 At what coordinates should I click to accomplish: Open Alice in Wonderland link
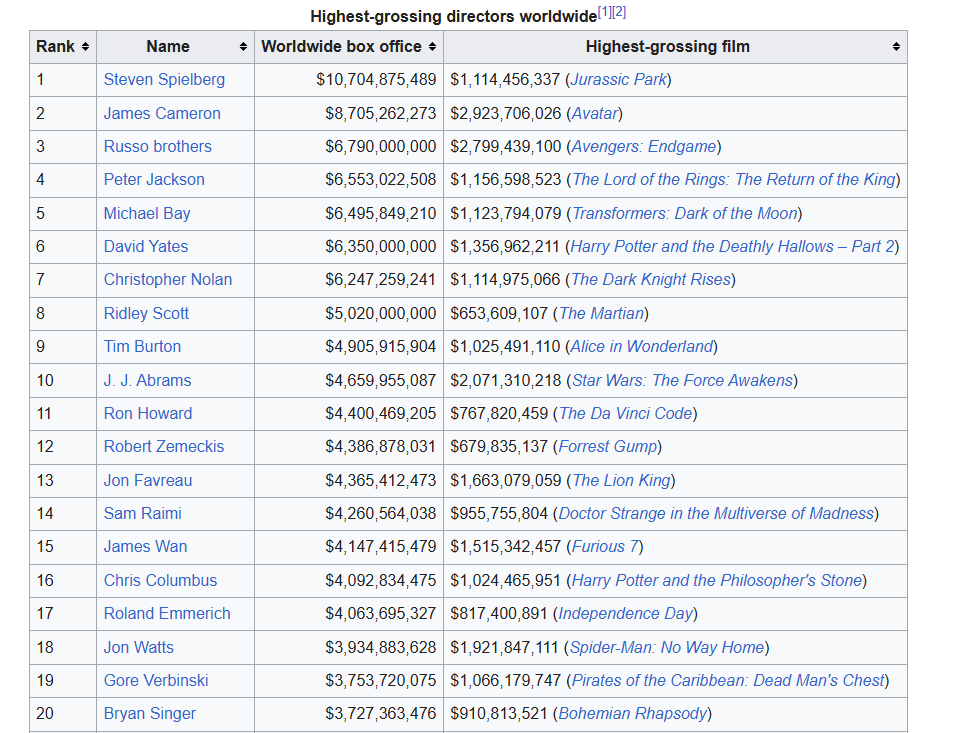click(642, 347)
